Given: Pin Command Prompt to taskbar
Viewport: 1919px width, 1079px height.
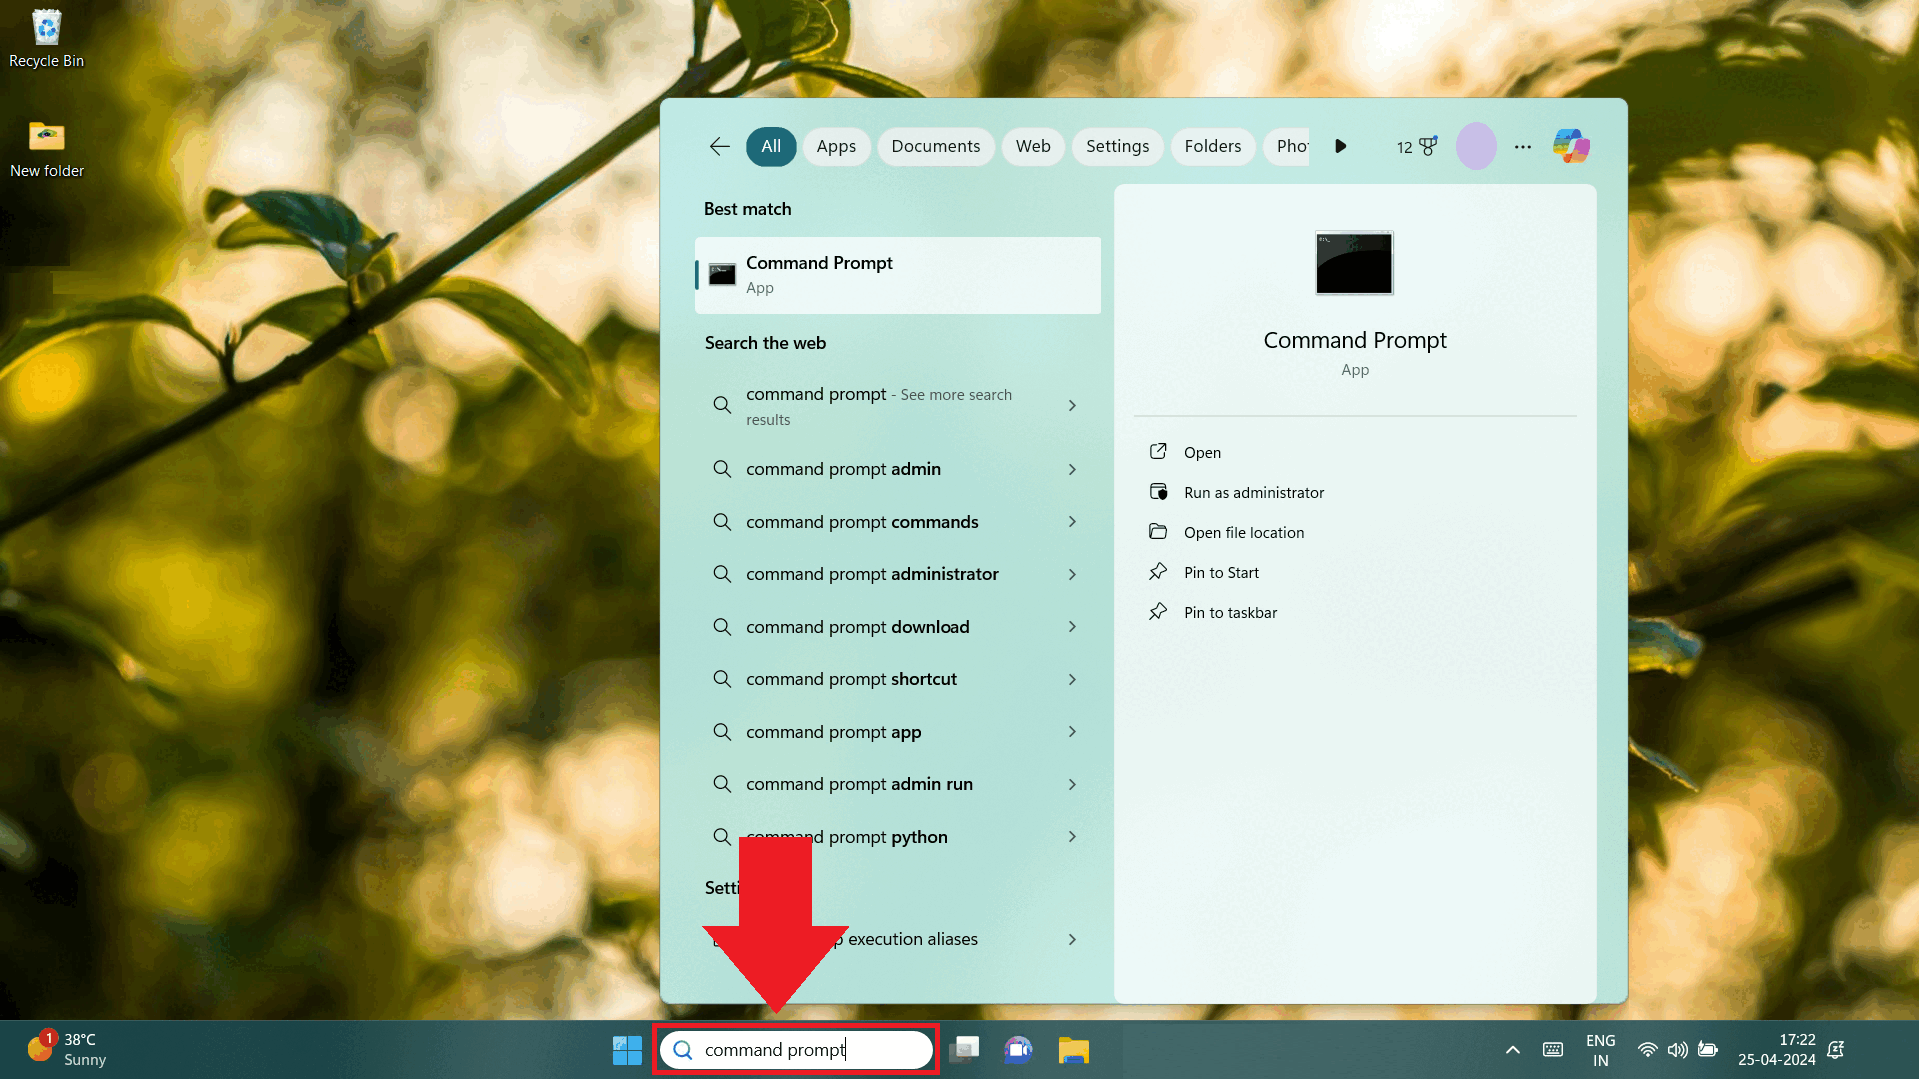Looking at the screenshot, I should pyautogui.click(x=1230, y=612).
